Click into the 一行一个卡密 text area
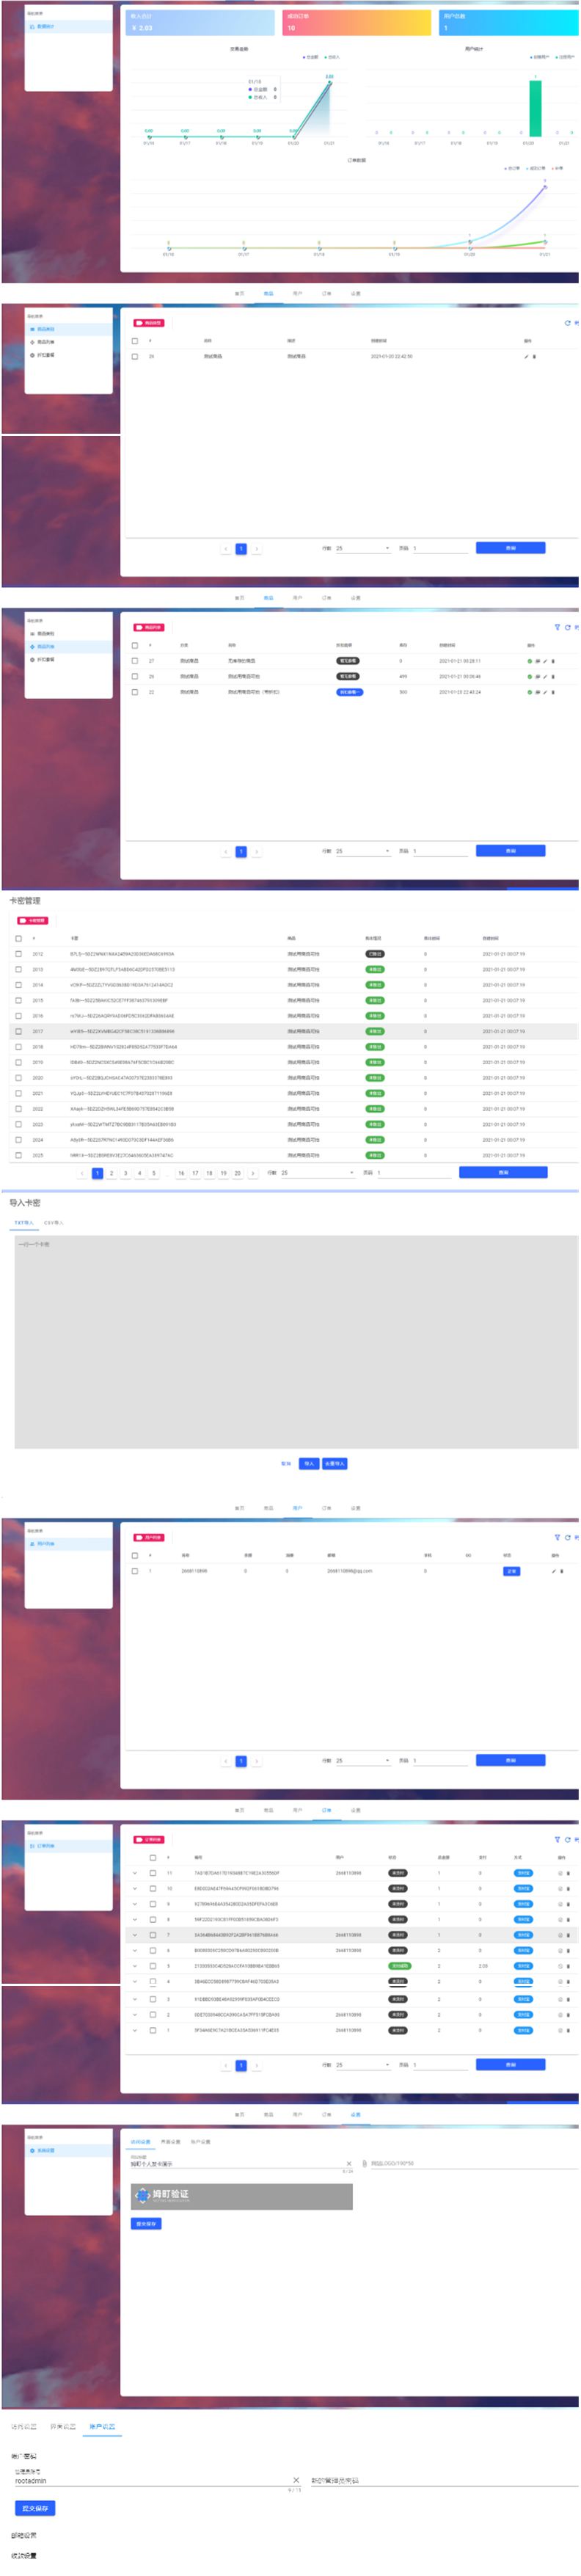 coord(295,1340)
